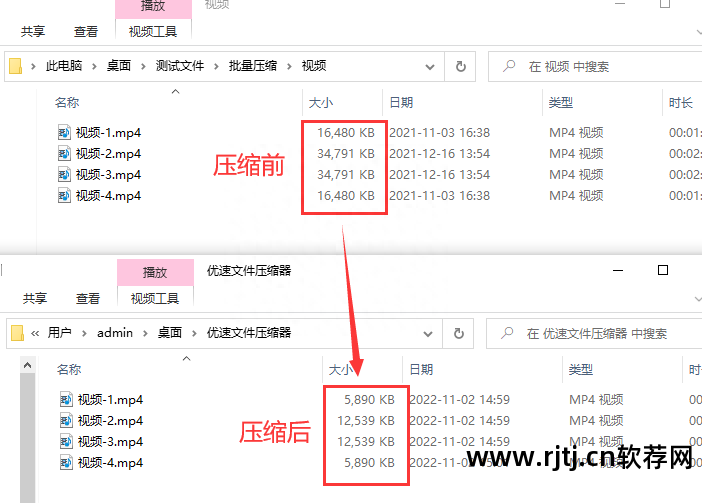Click the 视频-3.mp4 file icon in top window
Screen dimensions: 702x503
pos(64,175)
